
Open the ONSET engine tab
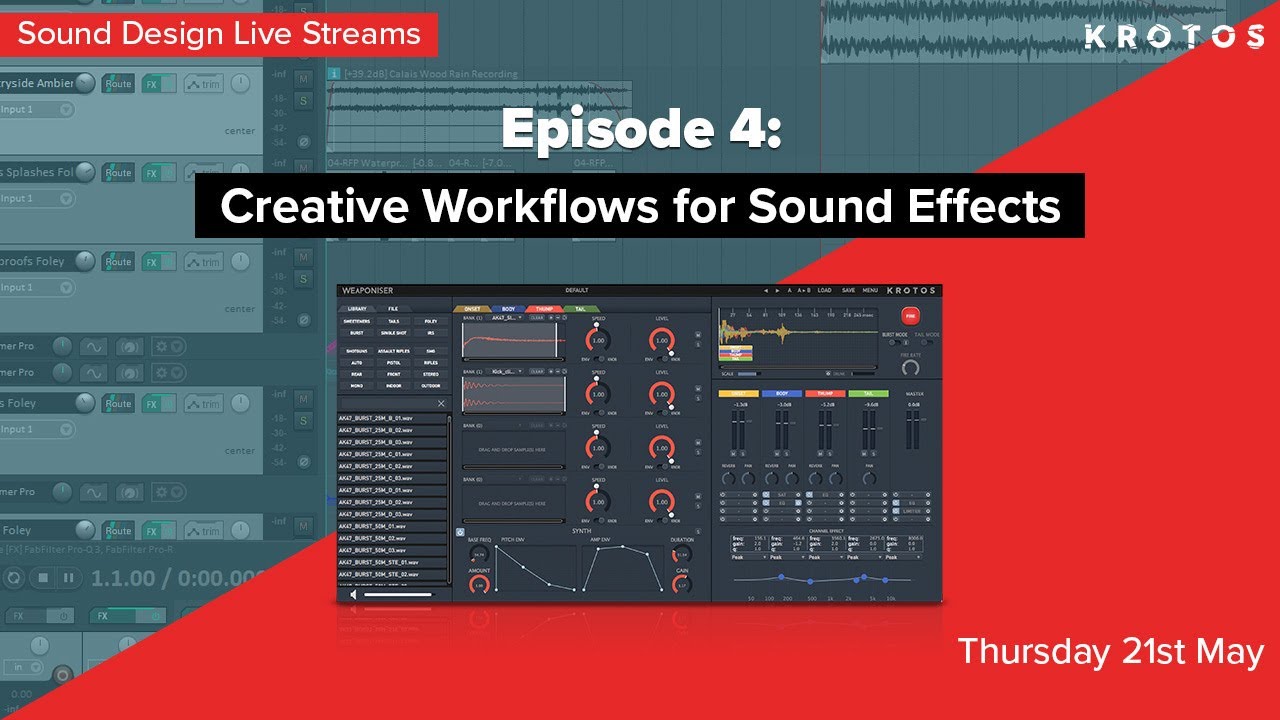pos(472,309)
